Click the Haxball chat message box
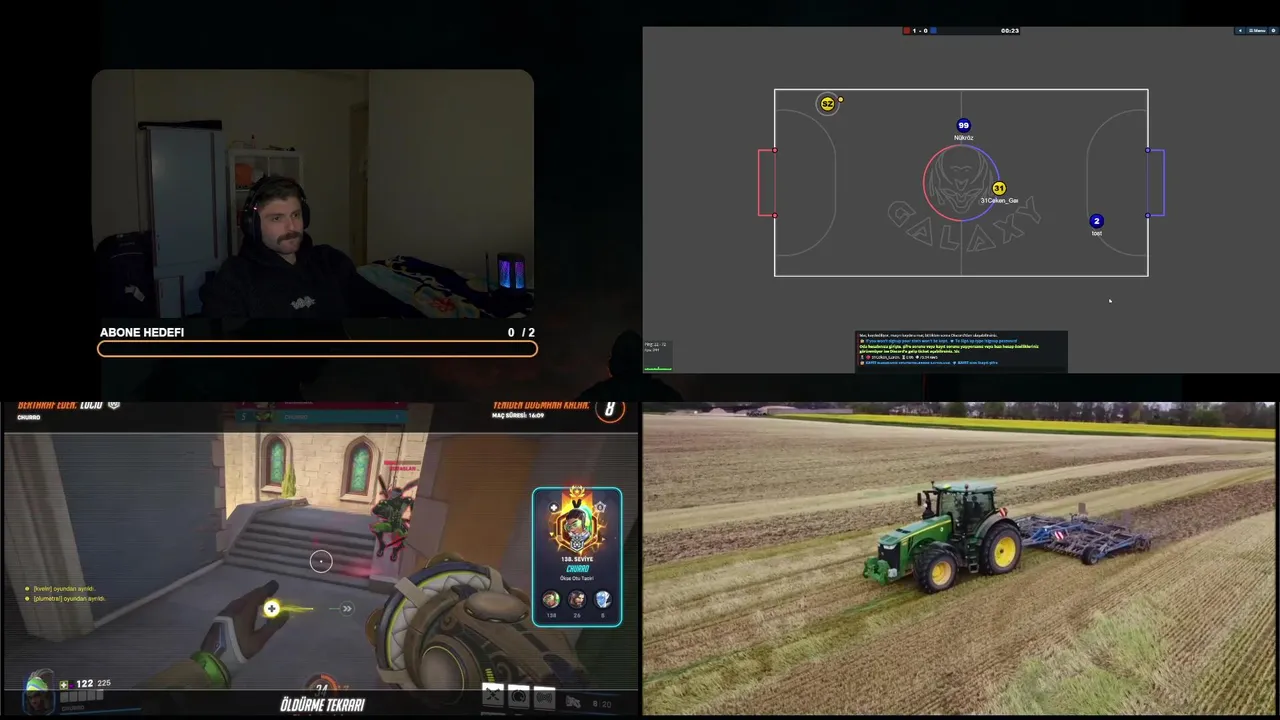The width and height of the screenshot is (1280, 720). 961,350
